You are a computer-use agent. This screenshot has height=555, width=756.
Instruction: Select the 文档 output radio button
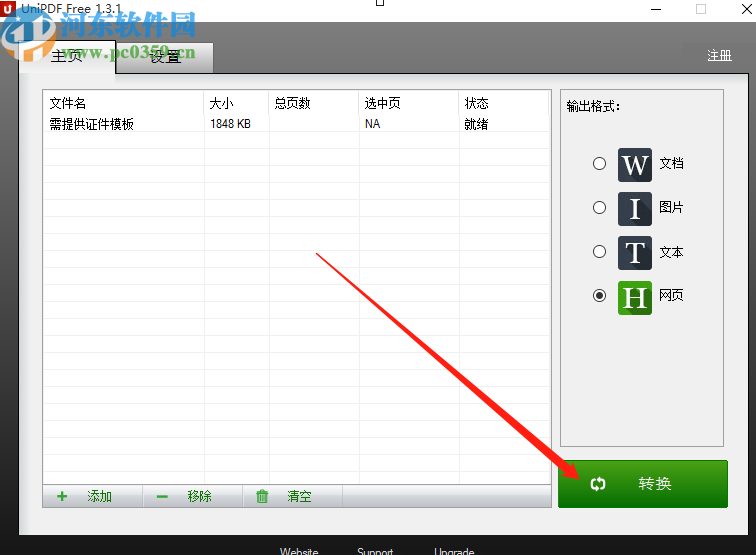click(x=599, y=163)
